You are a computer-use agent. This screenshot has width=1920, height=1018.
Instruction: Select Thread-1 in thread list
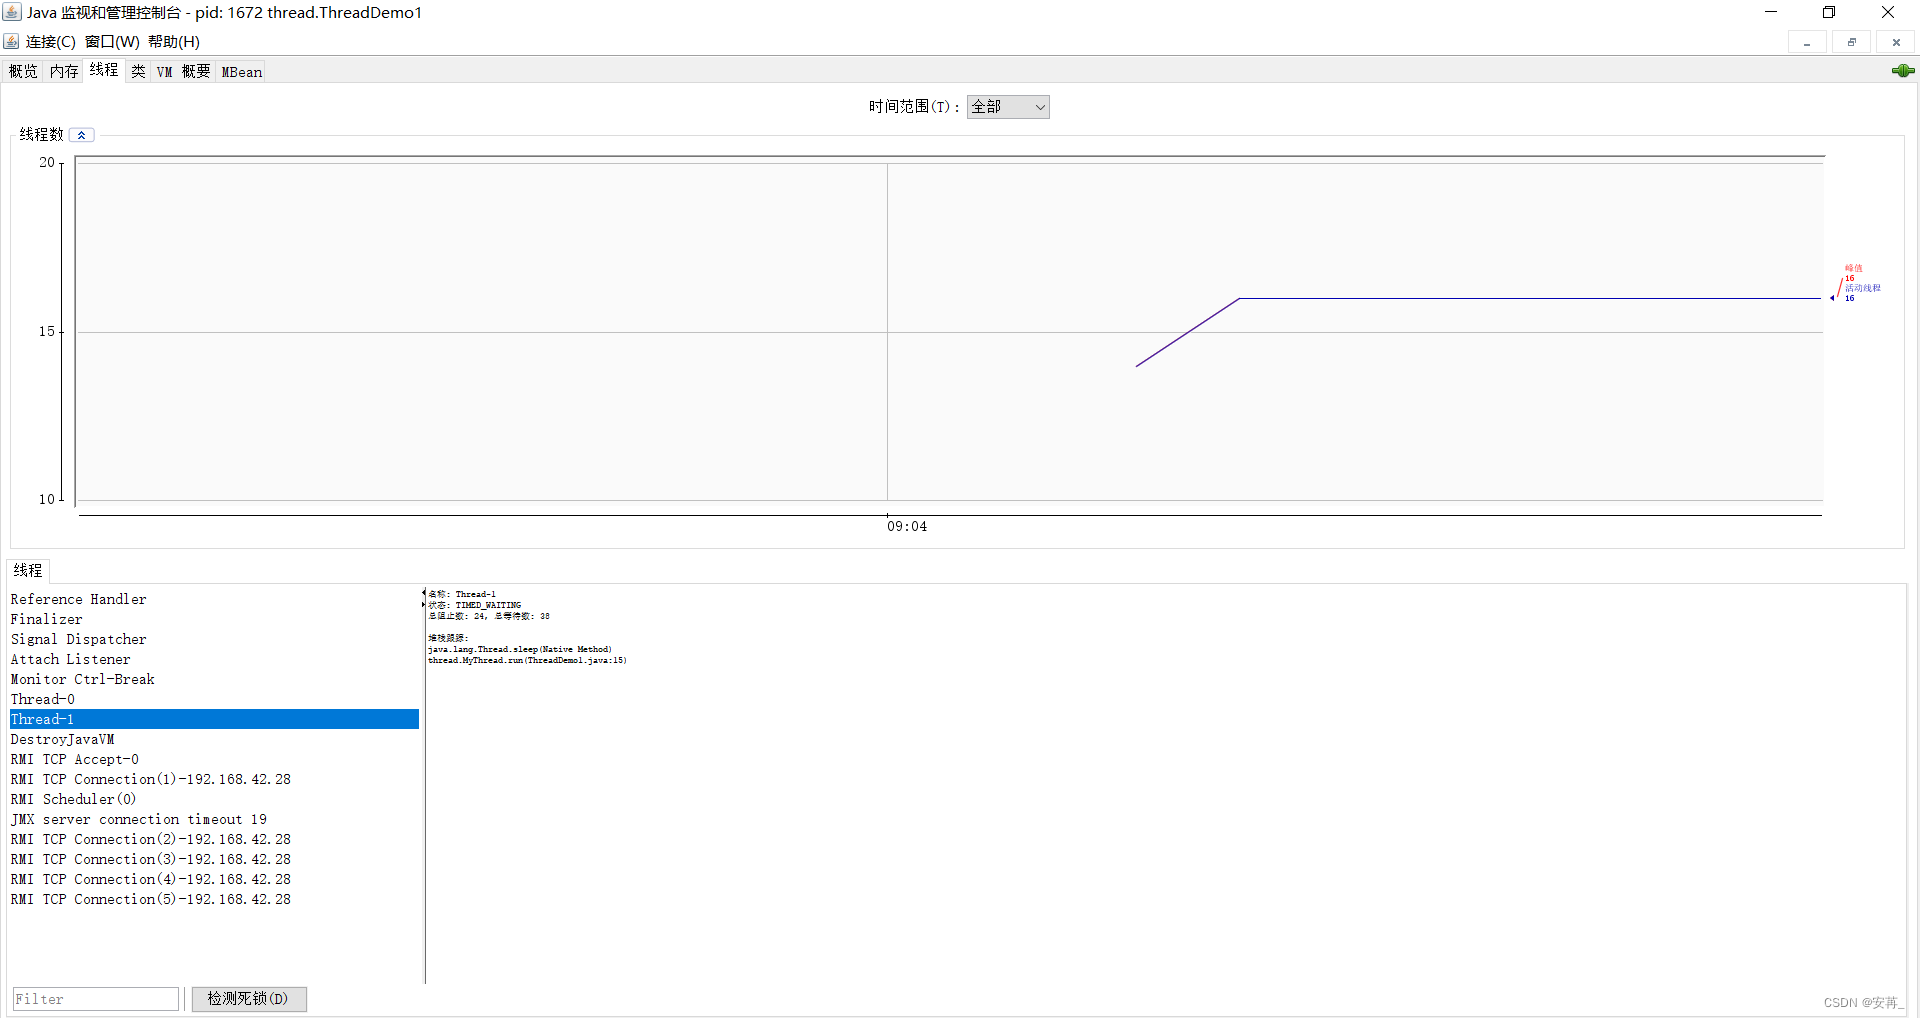pyautogui.click(x=214, y=719)
